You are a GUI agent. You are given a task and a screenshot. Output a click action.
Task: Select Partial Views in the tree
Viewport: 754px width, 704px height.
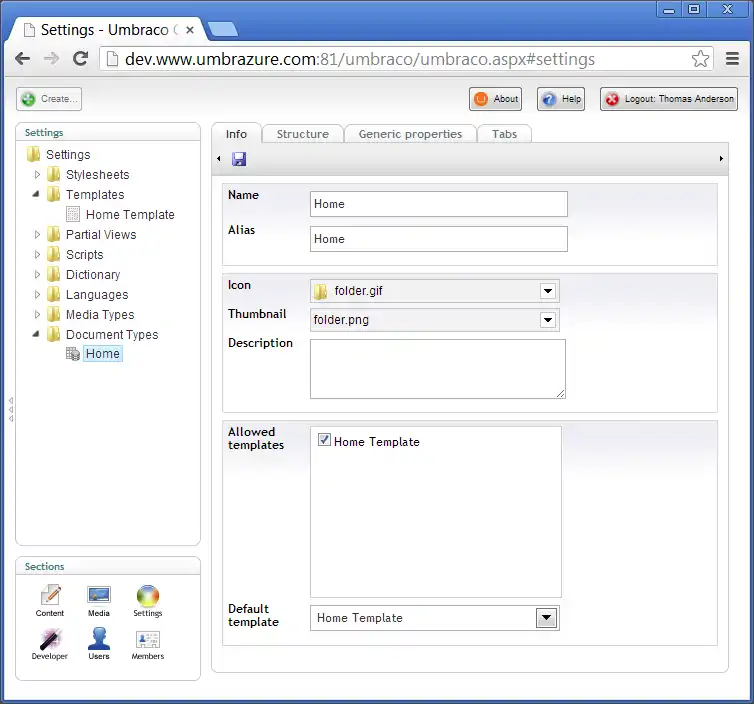point(101,235)
